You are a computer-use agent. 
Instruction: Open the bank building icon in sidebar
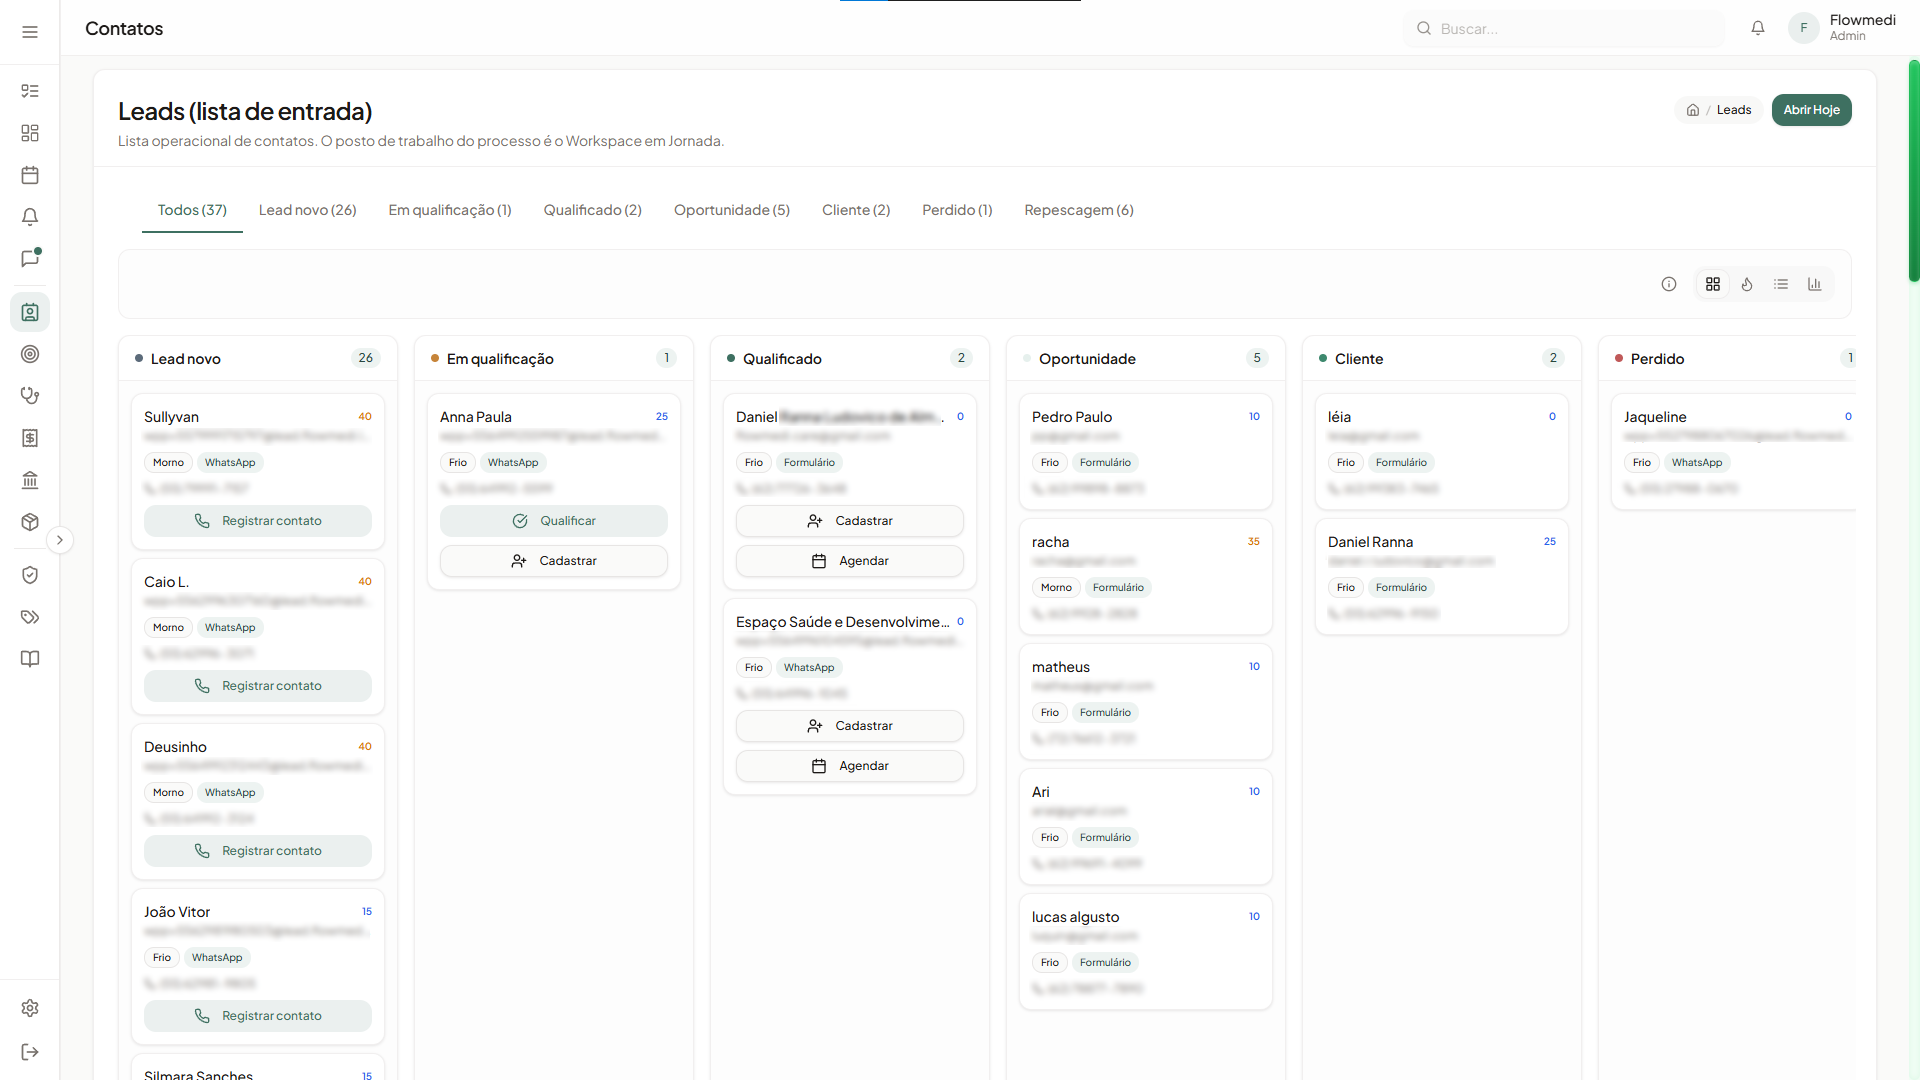click(30, 480)
